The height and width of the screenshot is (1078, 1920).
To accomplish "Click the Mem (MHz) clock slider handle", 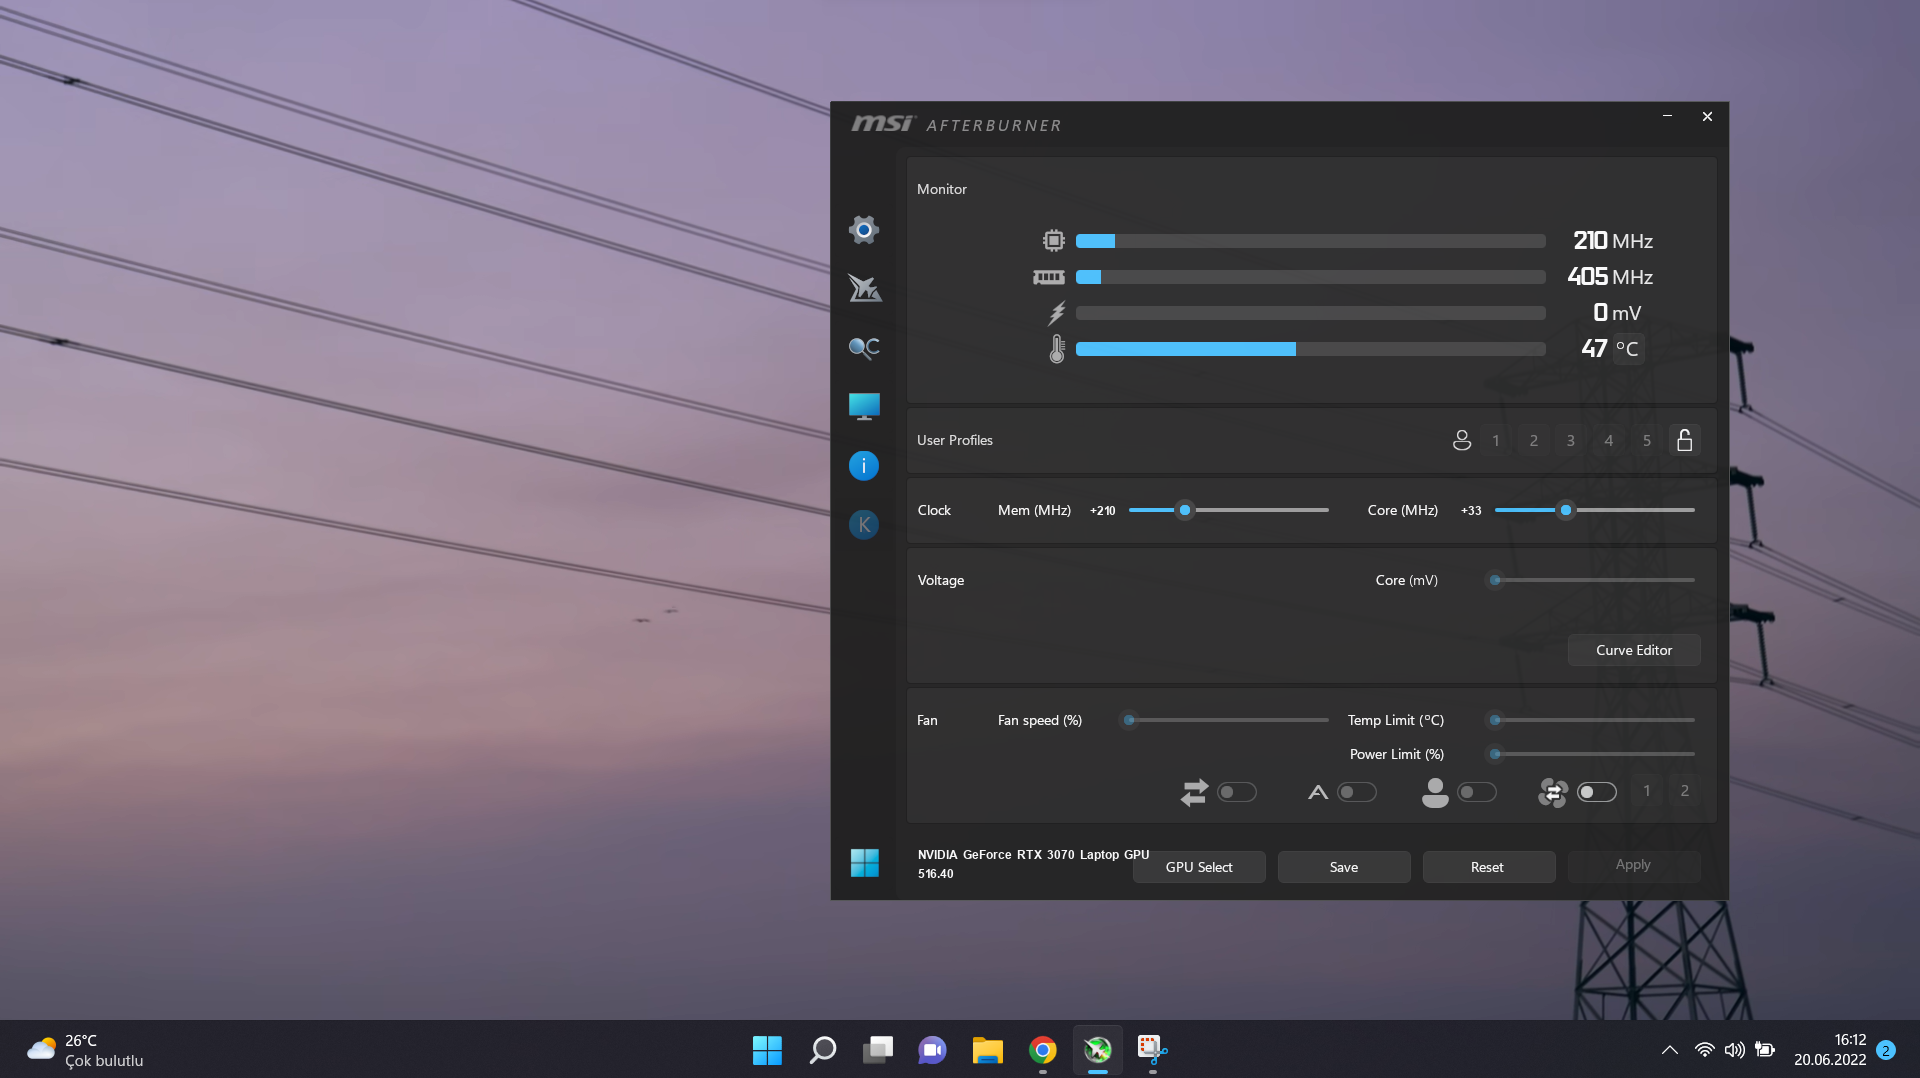I will tap(1185, 510).
